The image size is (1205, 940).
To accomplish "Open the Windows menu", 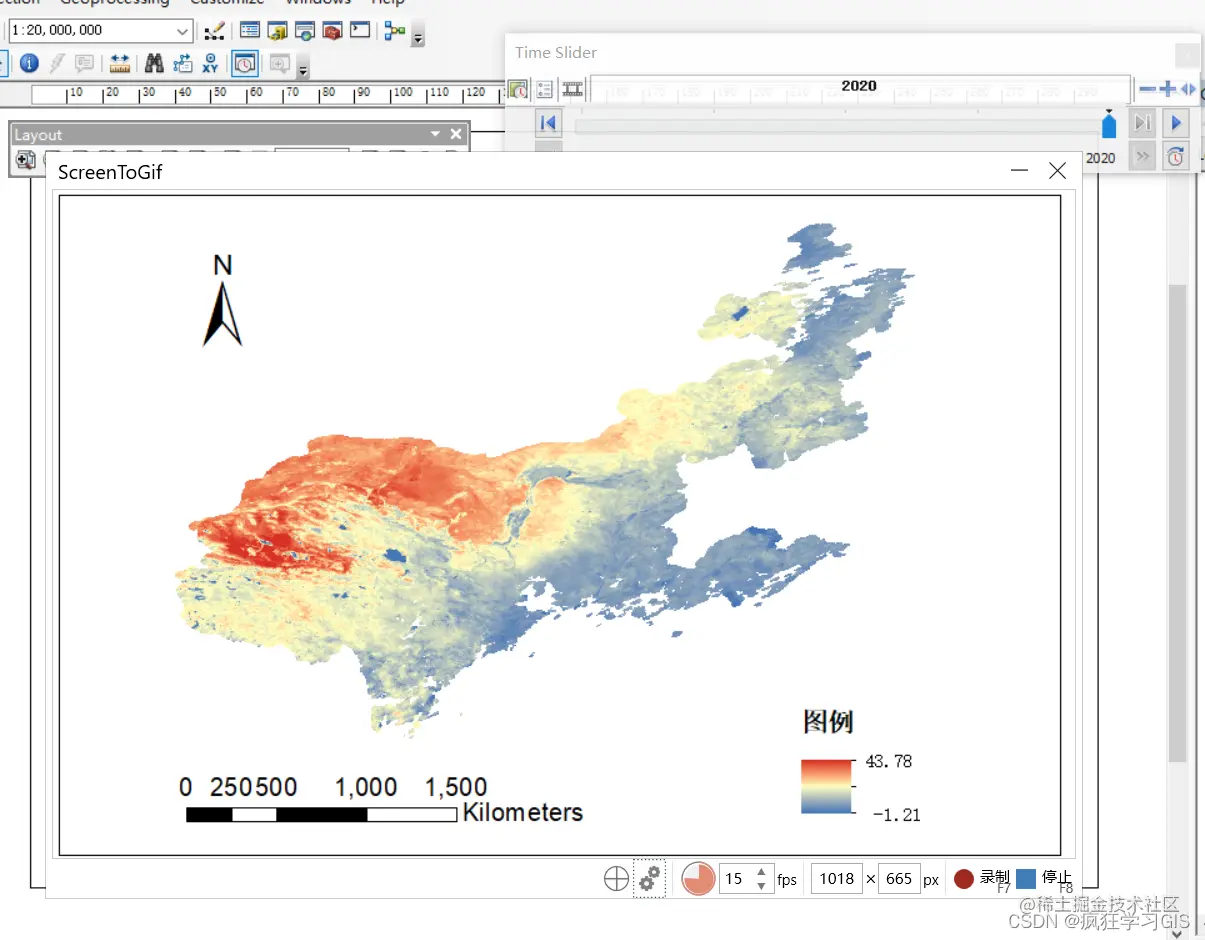I will click(318, 3).
